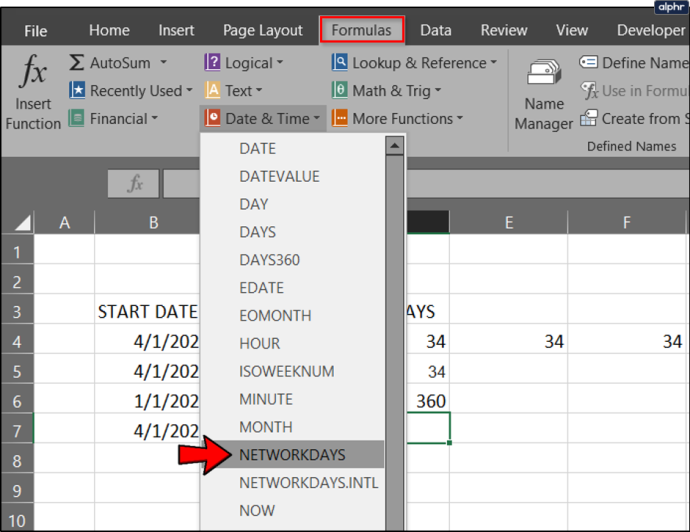Click the formula bar fx button
Screen dimensions: 690x532
(134, 183)
